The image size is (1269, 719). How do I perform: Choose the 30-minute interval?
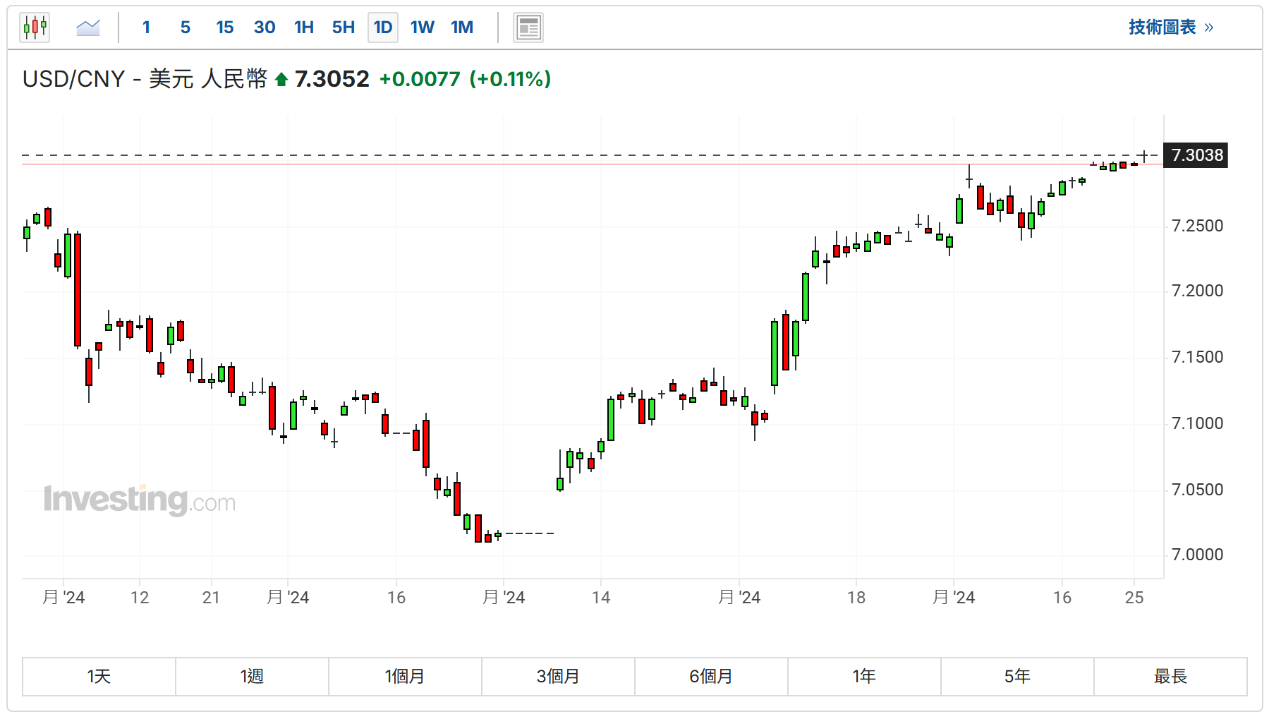click(264, 27)
